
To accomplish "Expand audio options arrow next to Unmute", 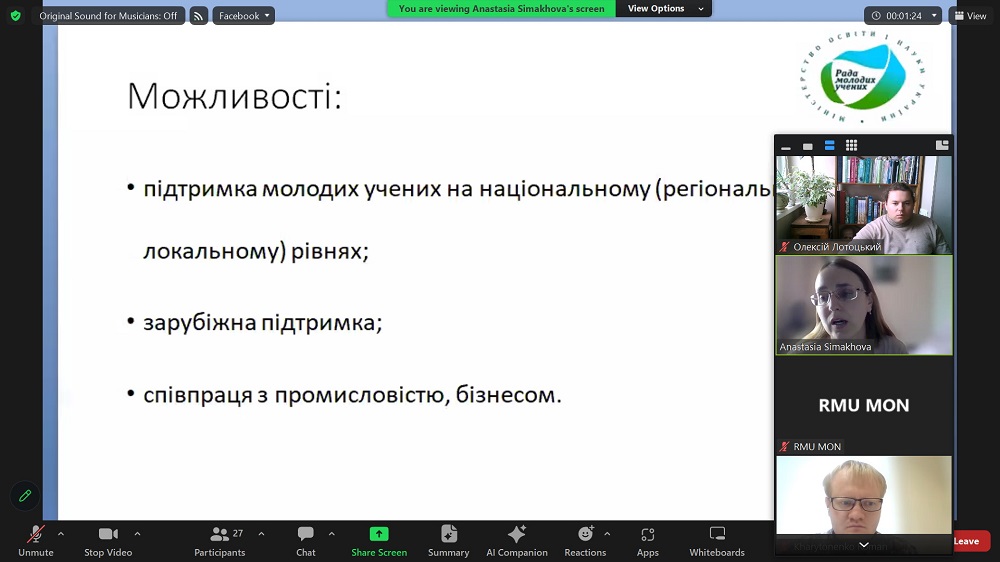I will 61,534.
